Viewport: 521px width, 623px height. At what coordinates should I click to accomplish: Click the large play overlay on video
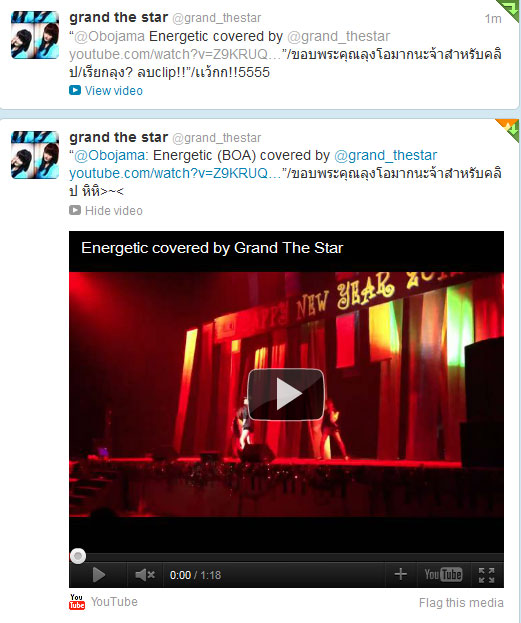click(x=286, y=394)
